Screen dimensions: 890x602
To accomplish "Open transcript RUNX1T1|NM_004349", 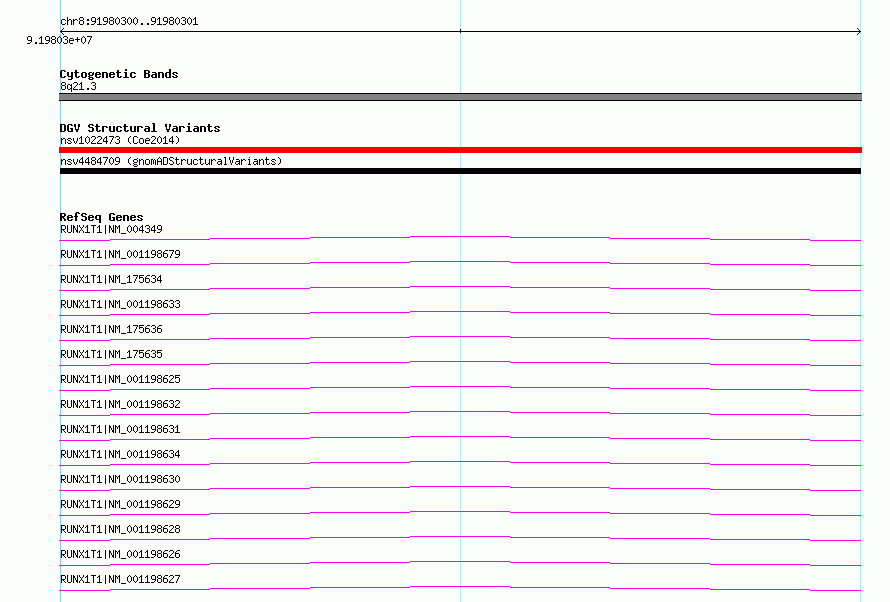I will [x=111, y=229].
